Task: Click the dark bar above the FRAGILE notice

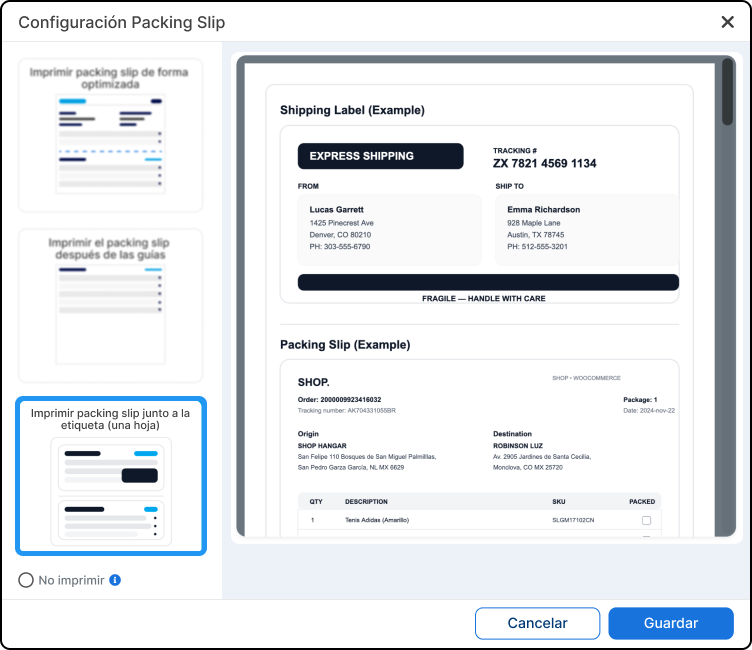Action: pyautogui.click(x=488, y=282)
